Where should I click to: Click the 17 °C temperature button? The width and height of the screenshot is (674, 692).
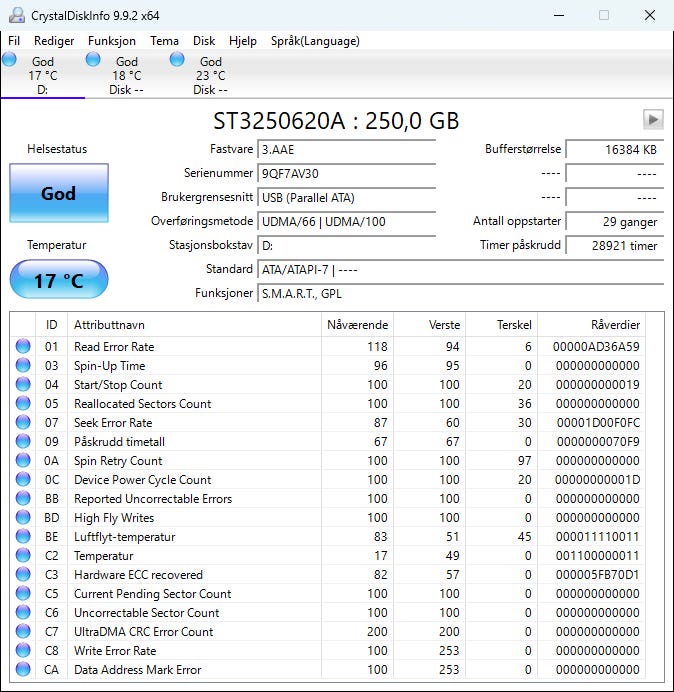[x=59, y=280]
